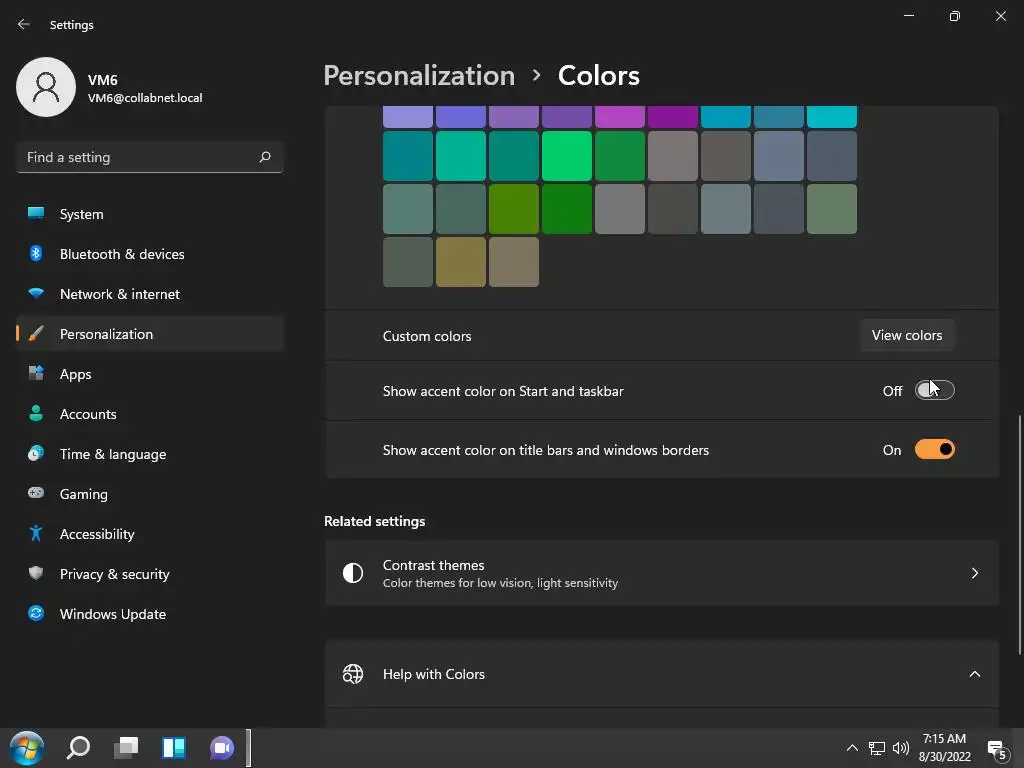The image size is (1024, 768).
Task: Click the Personalization breadcrumb link
Action: [x=419, y=75]
